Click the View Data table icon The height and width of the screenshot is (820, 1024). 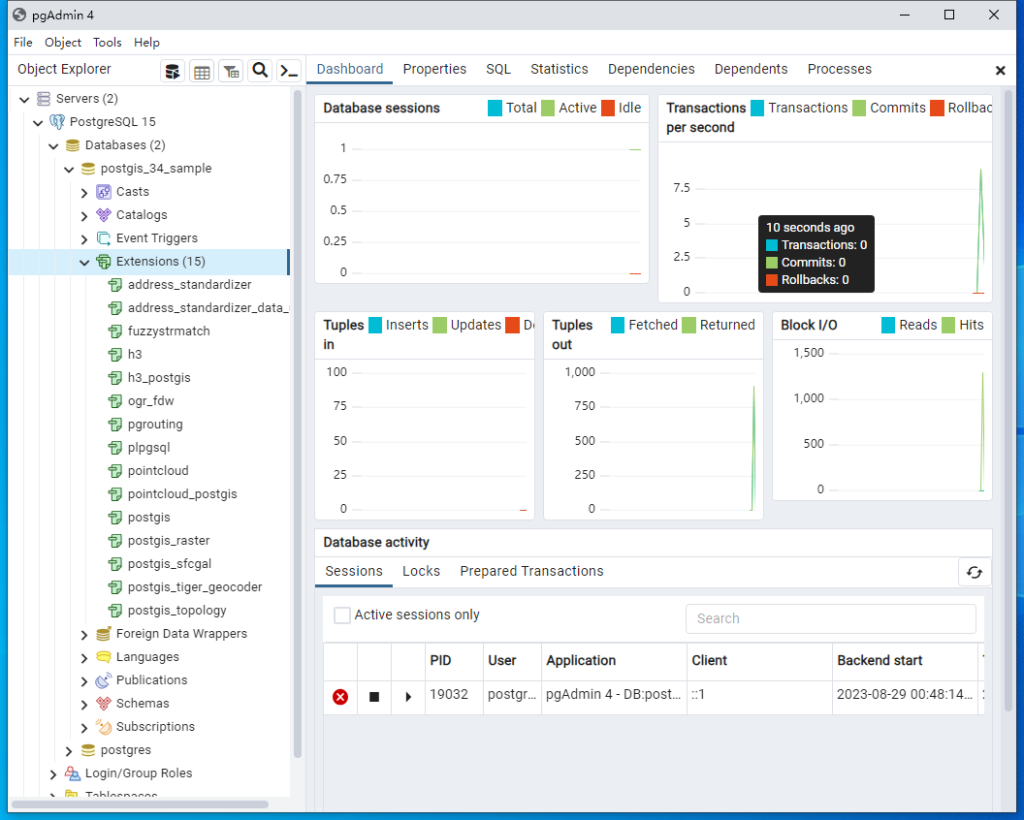(202, 71)
